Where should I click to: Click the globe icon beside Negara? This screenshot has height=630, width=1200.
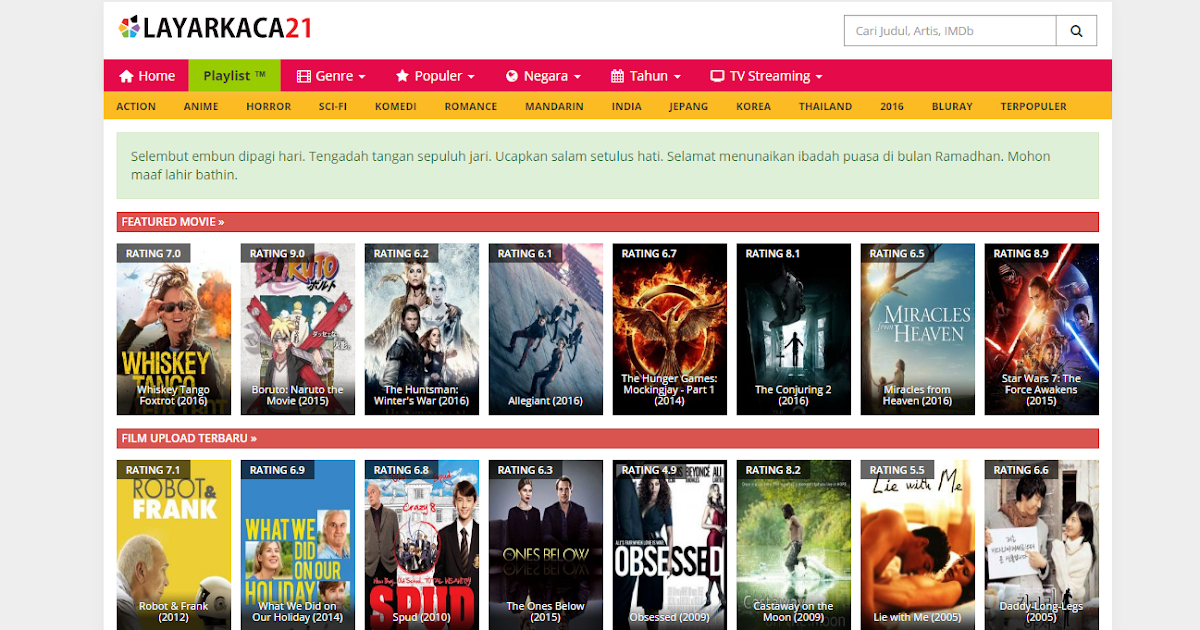510,75
